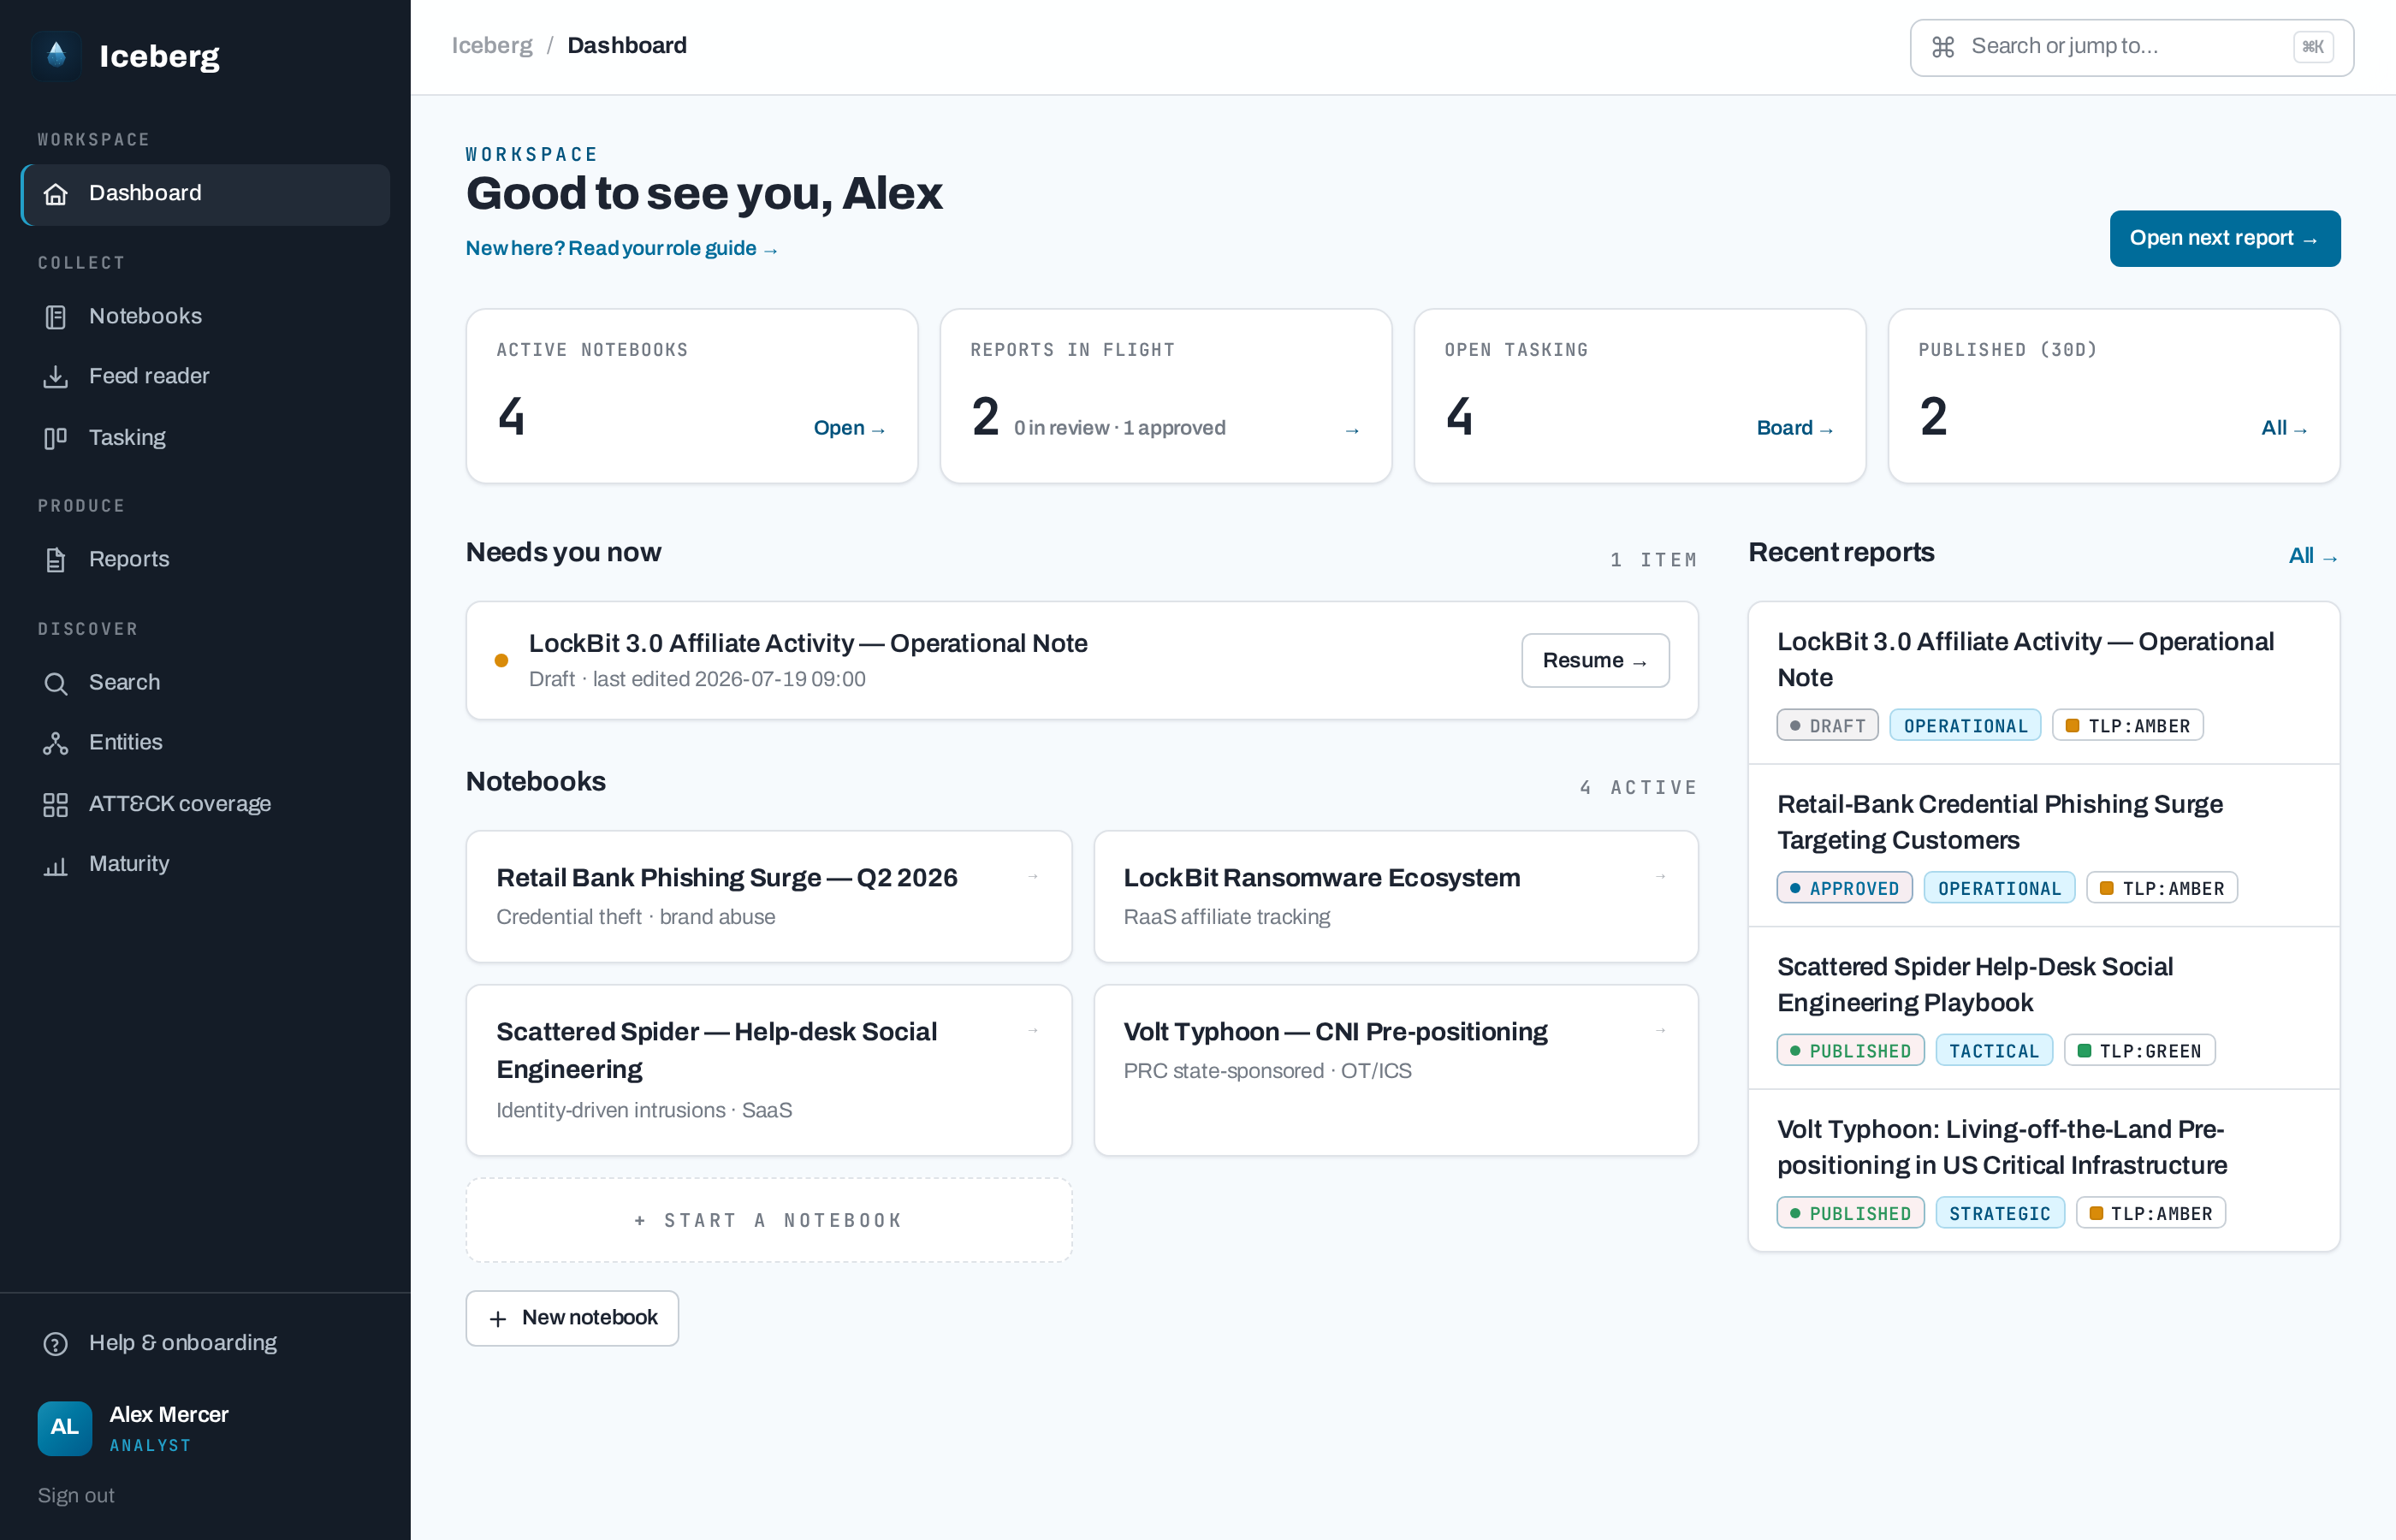The height and width of the screenshot is (1540, 2396).
Task: Click the Entities graph icon
Action: point(56,743)
